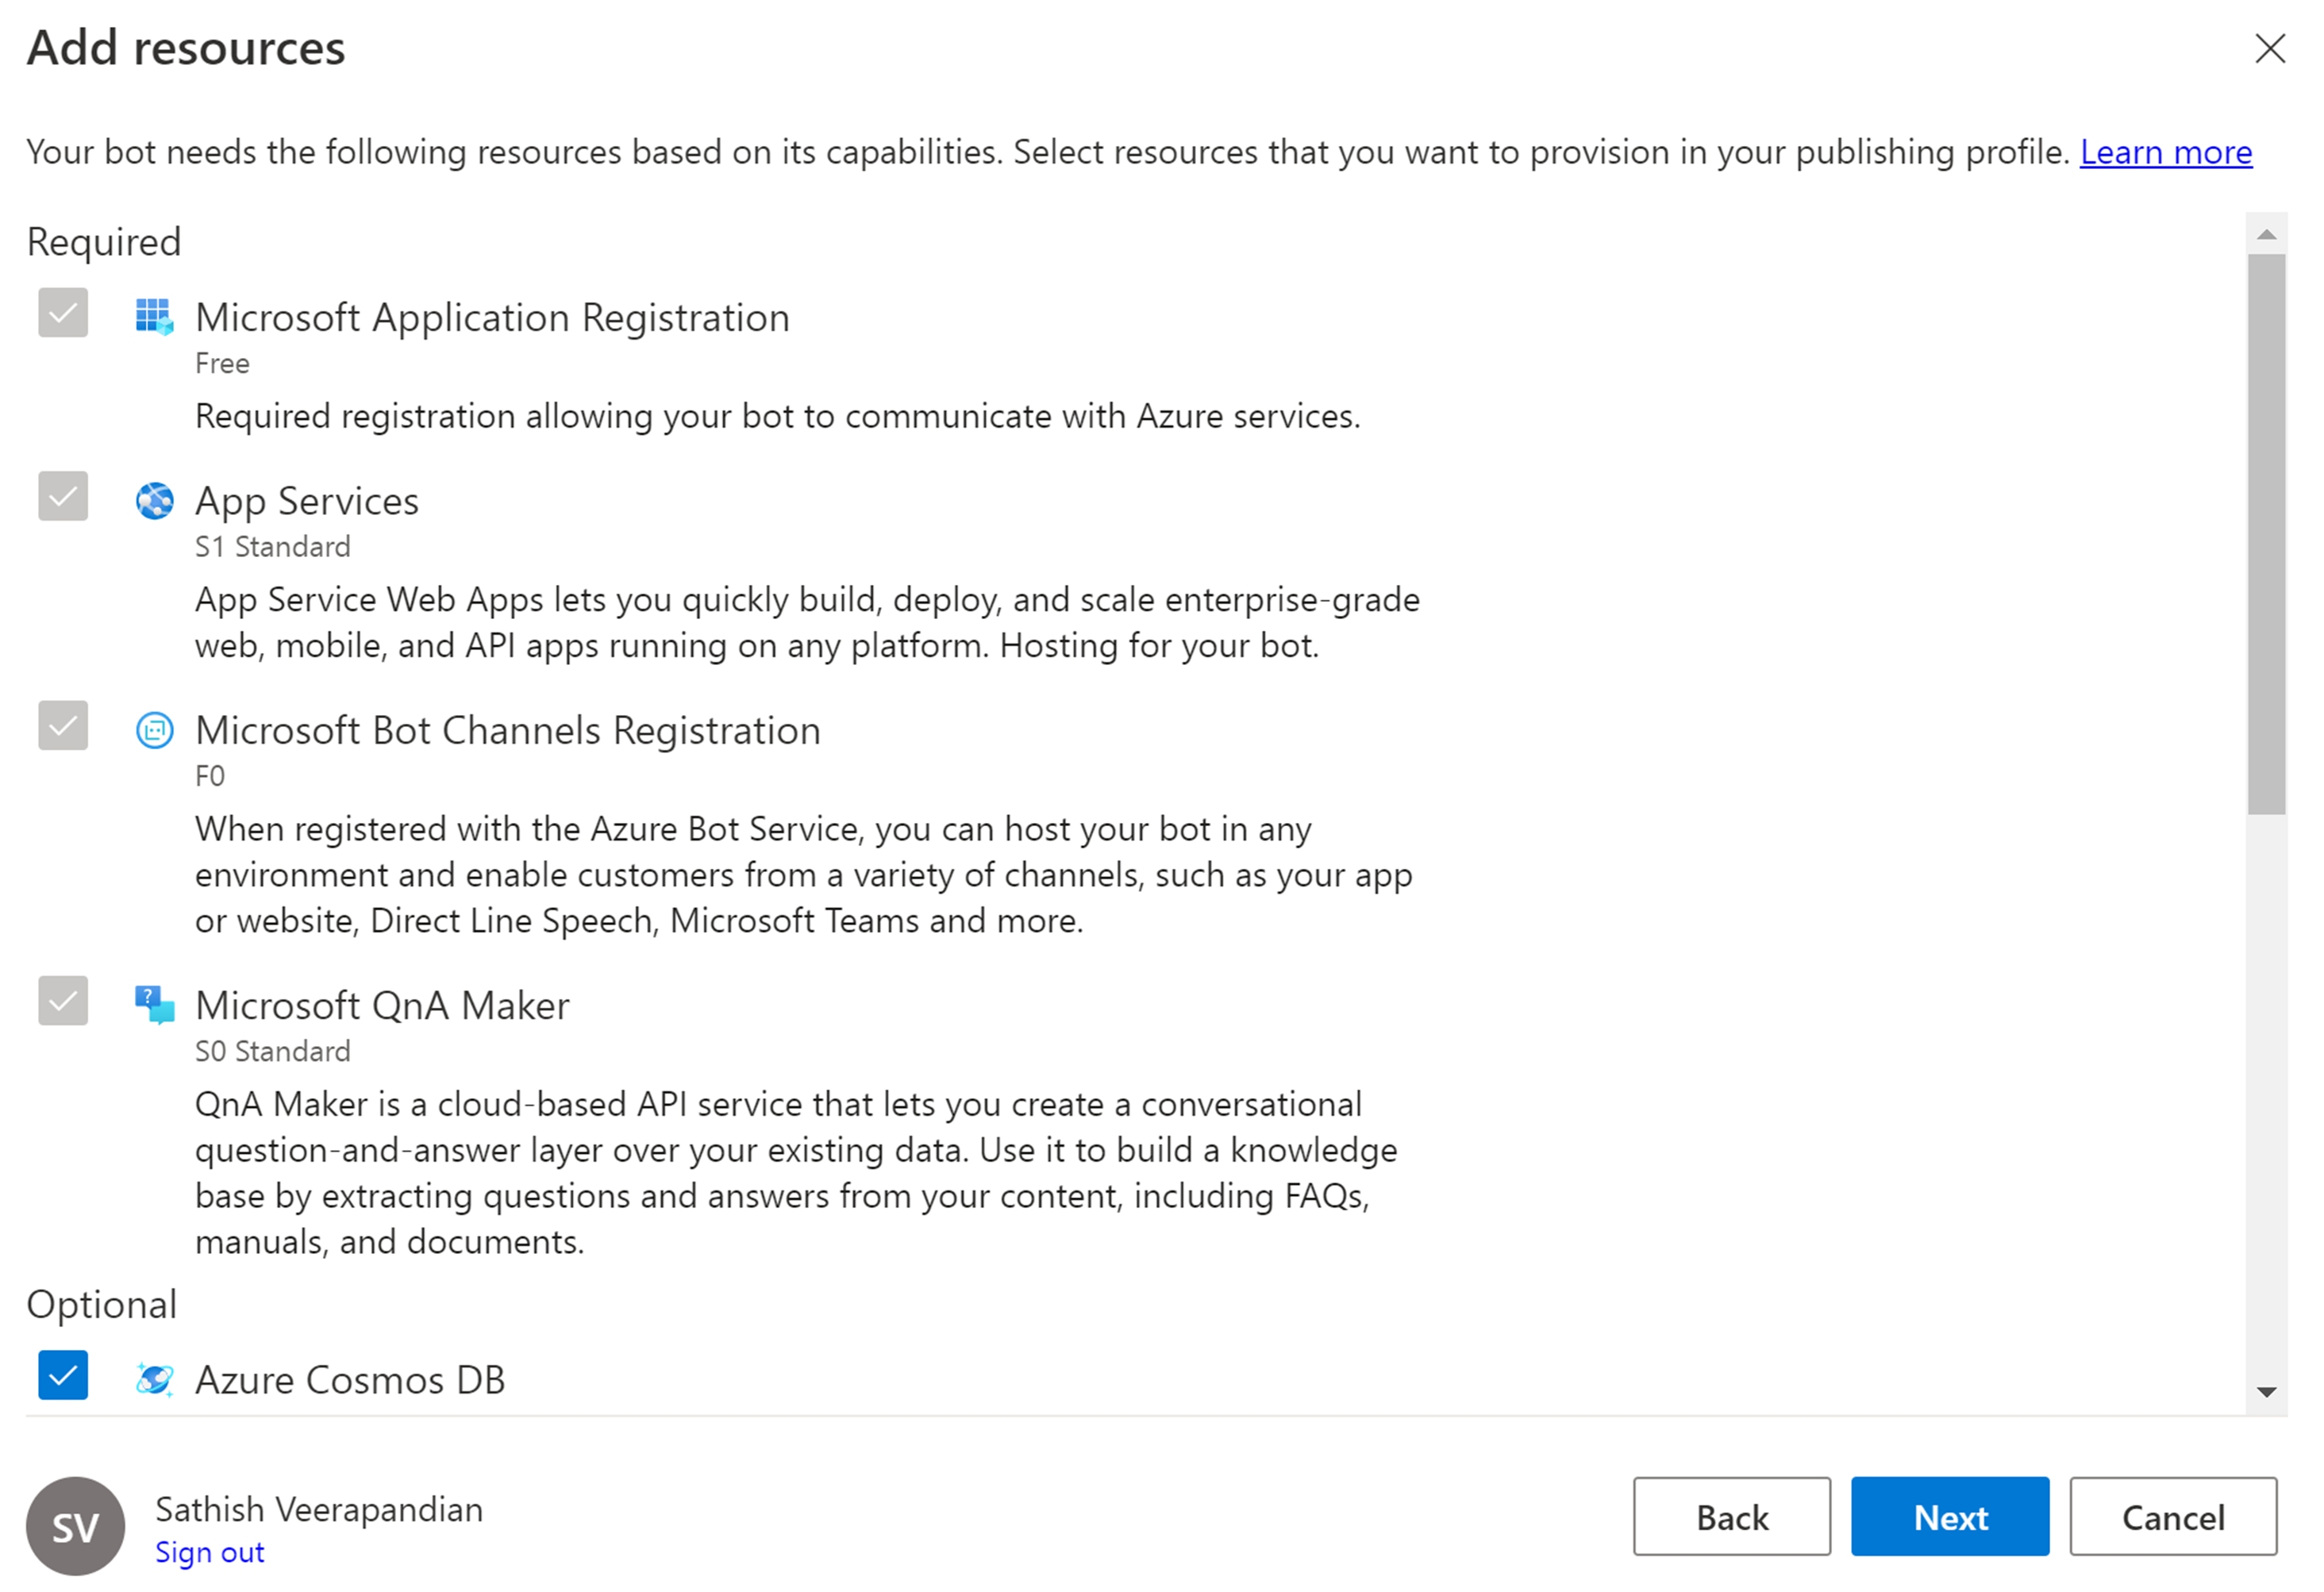
Task: Click the App Services checkbox
Action: coord(63,496)
